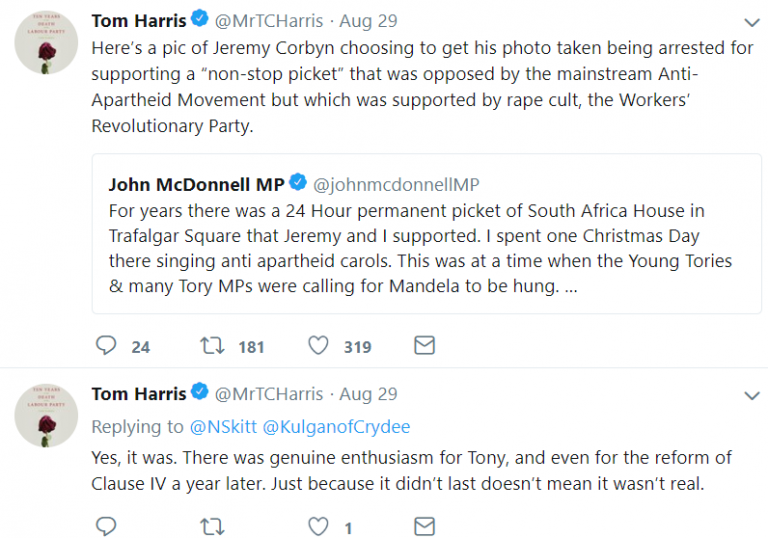The image size is (768, 538).
Task: Click the first Tom Harris display name
Action: (x=138, y=20)
